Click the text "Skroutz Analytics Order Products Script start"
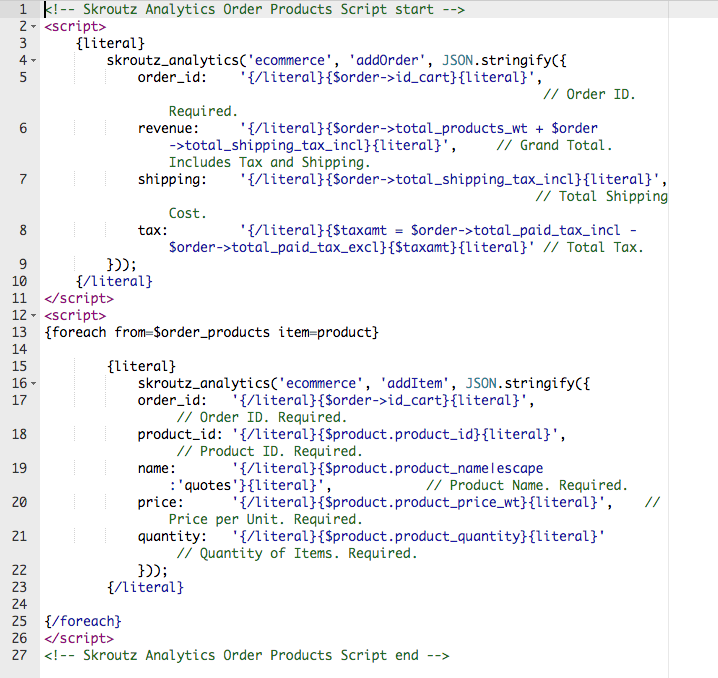Viewport: 718px width, 678px height. (258, 9)
